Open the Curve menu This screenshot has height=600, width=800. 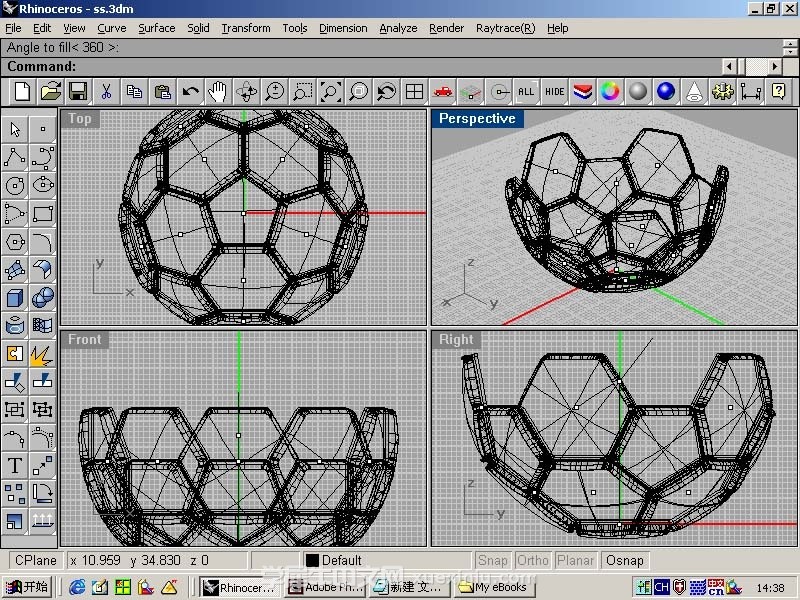pos(112,28)
